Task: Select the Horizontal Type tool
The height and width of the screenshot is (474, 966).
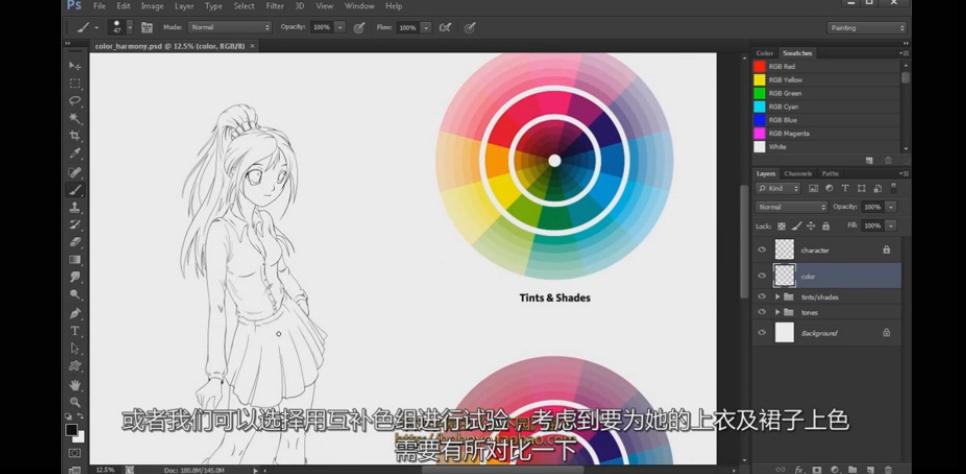Action: click(75, 331)
